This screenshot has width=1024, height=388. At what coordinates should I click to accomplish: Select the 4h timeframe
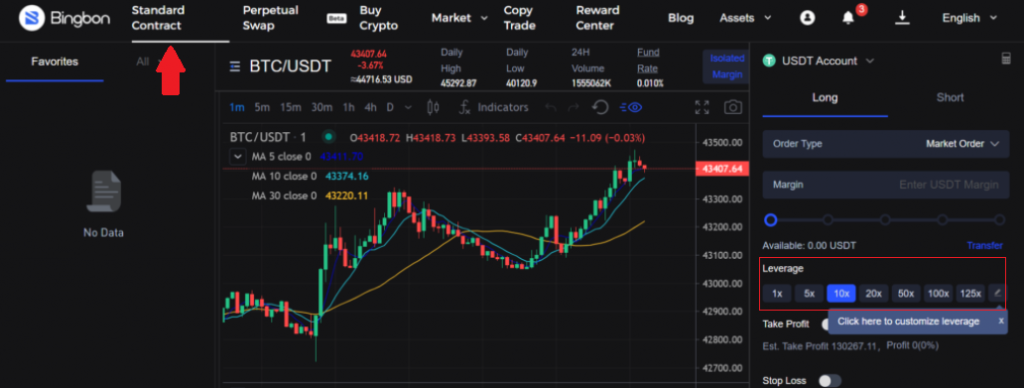point(370,107)
